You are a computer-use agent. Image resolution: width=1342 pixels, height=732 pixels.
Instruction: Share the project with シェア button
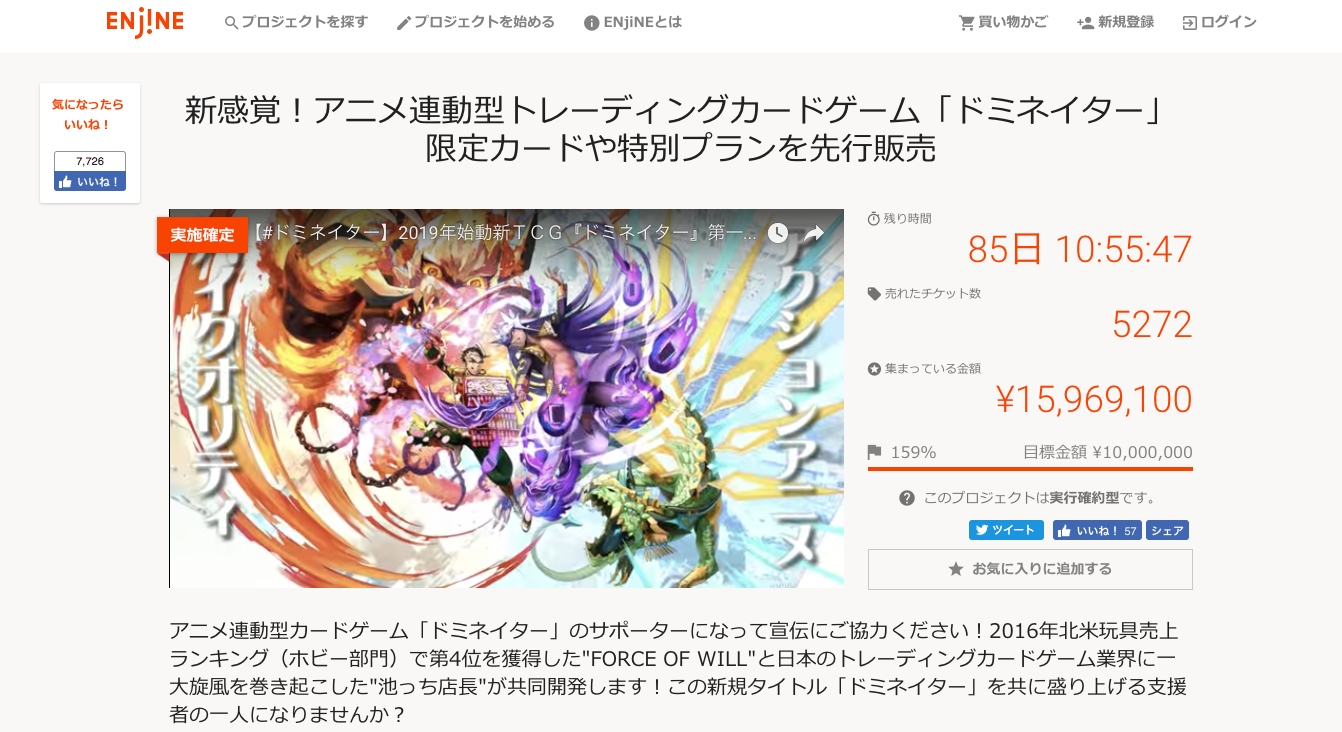click(x=1167, y=530)
